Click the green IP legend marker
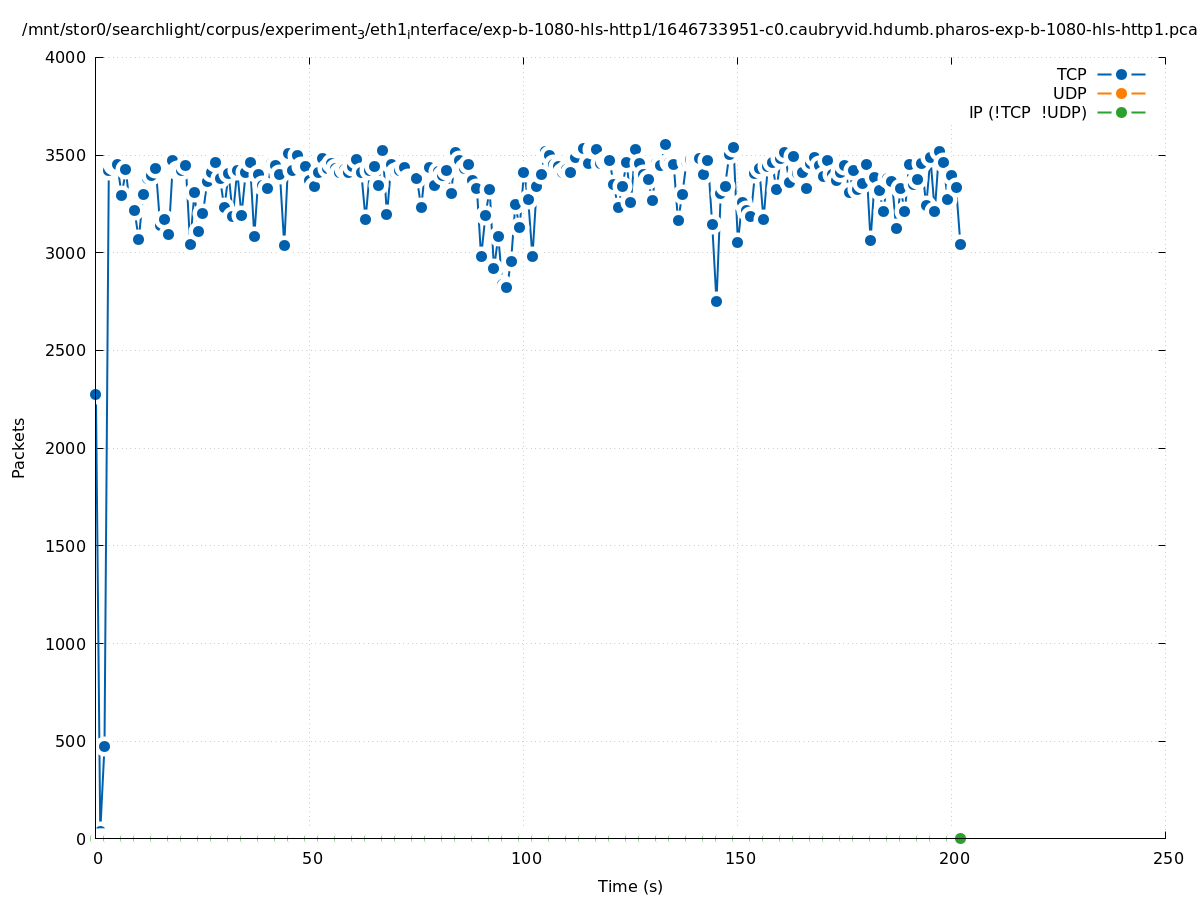 pyautogui.click(x=1121, y=112)
